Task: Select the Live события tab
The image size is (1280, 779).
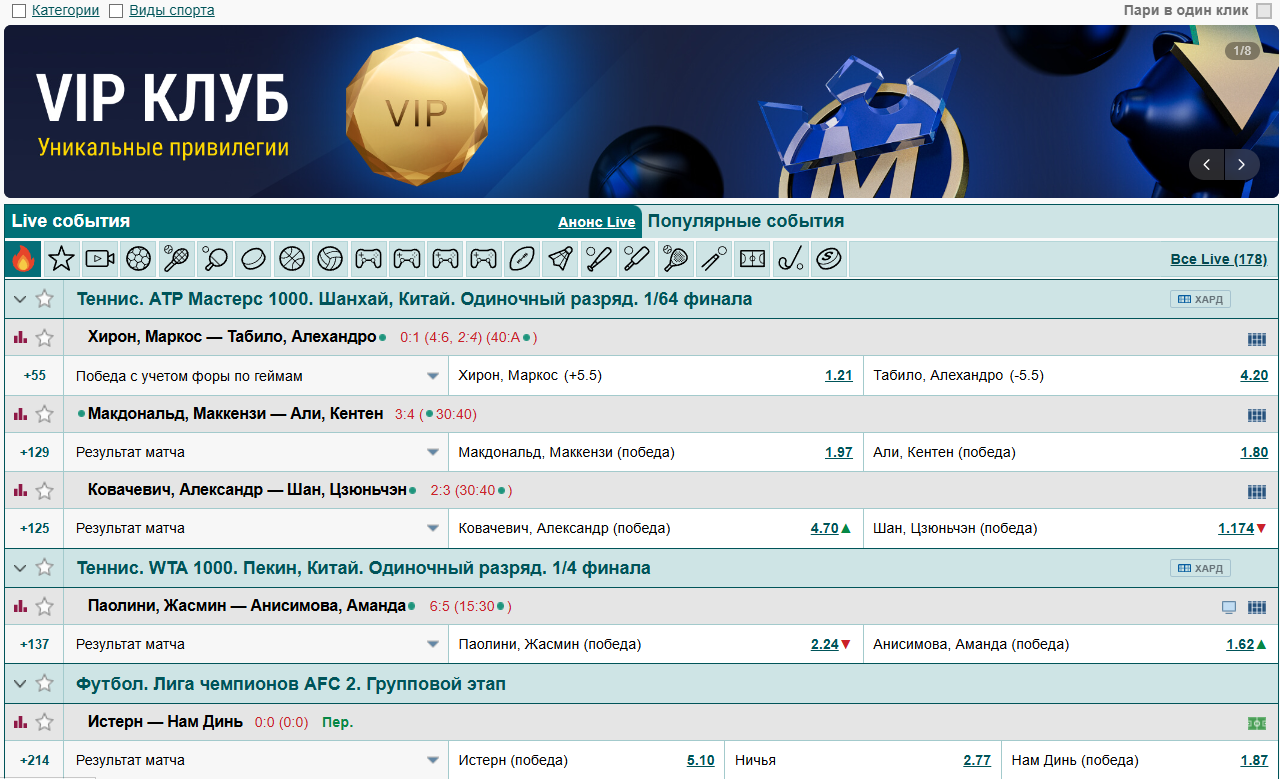Action: (71, 221)
